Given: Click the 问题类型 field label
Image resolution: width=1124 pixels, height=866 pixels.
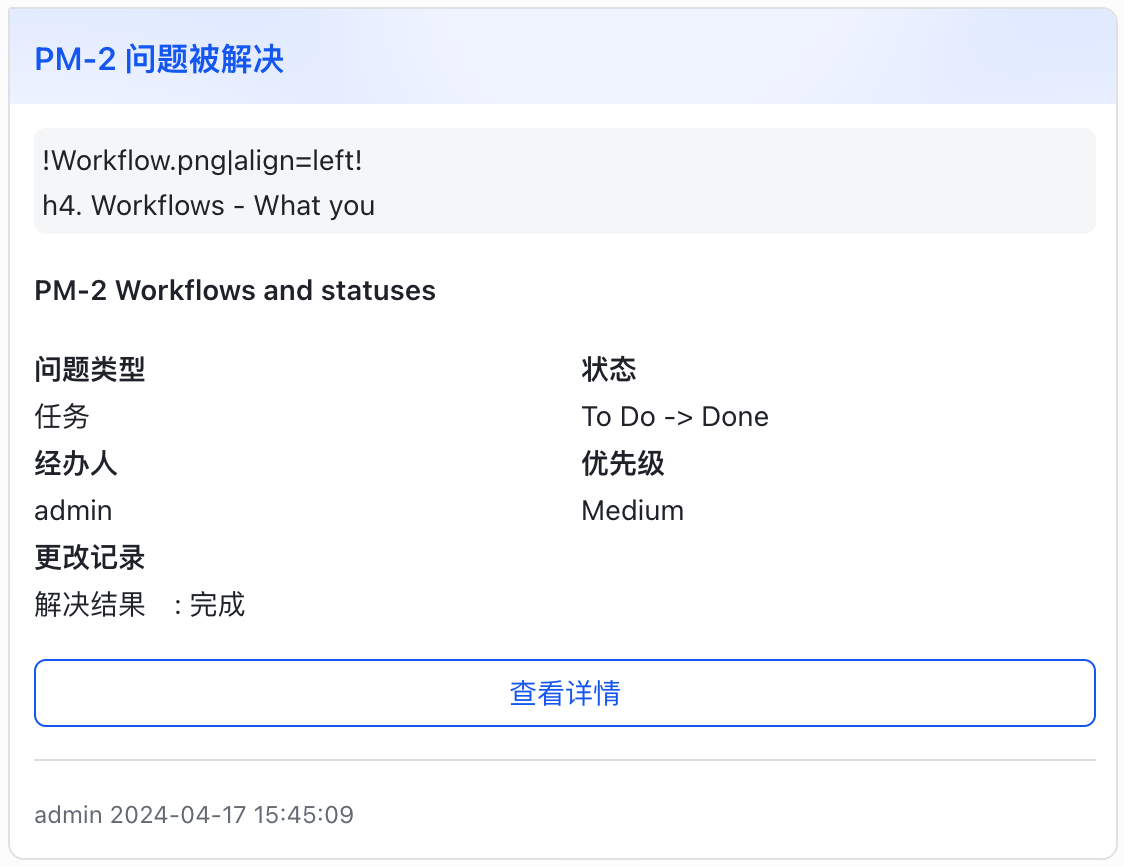Looking at the screenshot, I should tap(90, 370).
